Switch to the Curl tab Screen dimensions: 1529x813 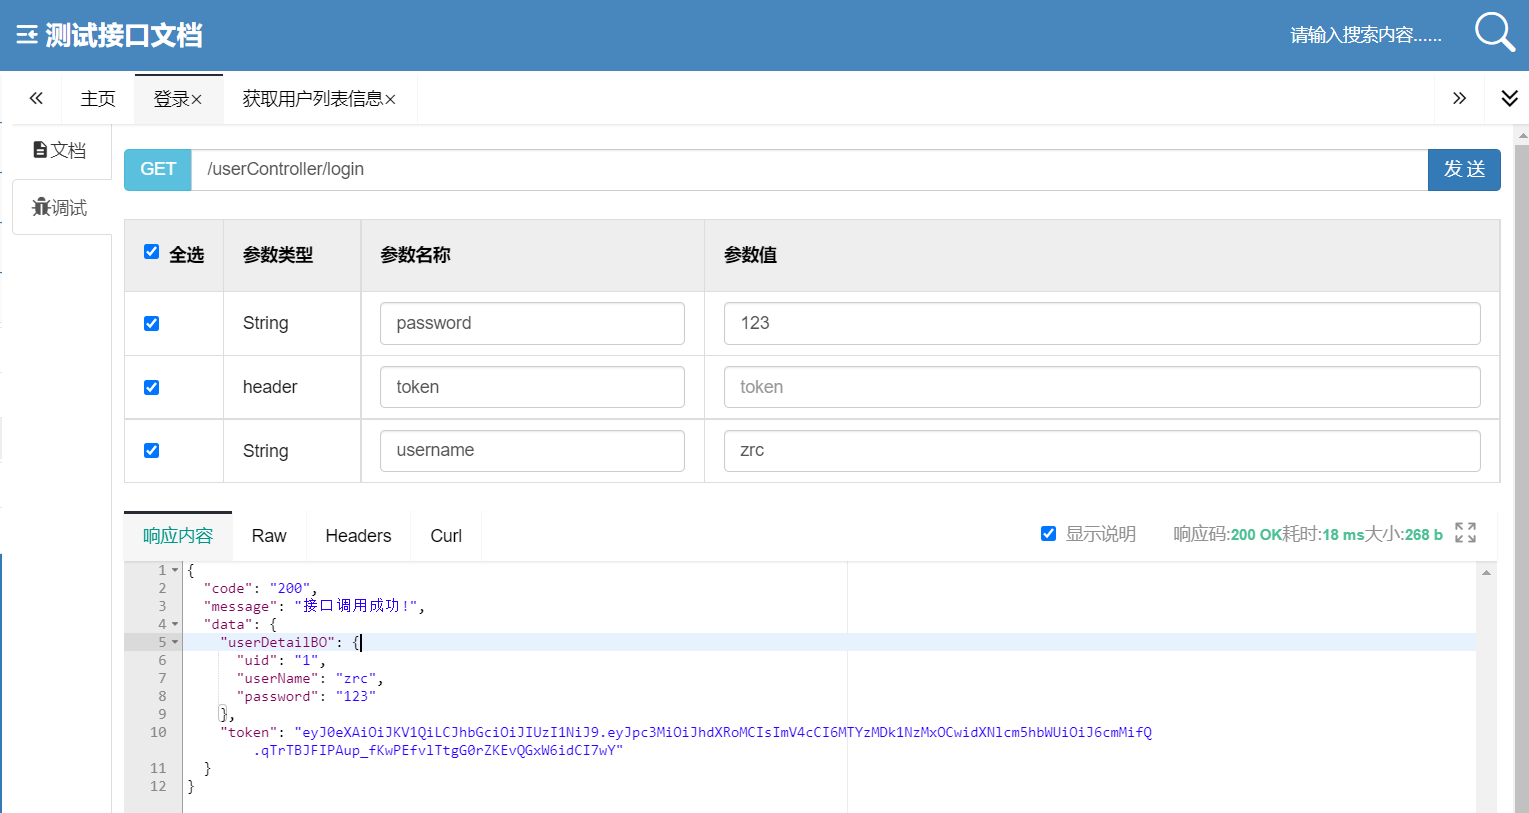tap(446, 536)
